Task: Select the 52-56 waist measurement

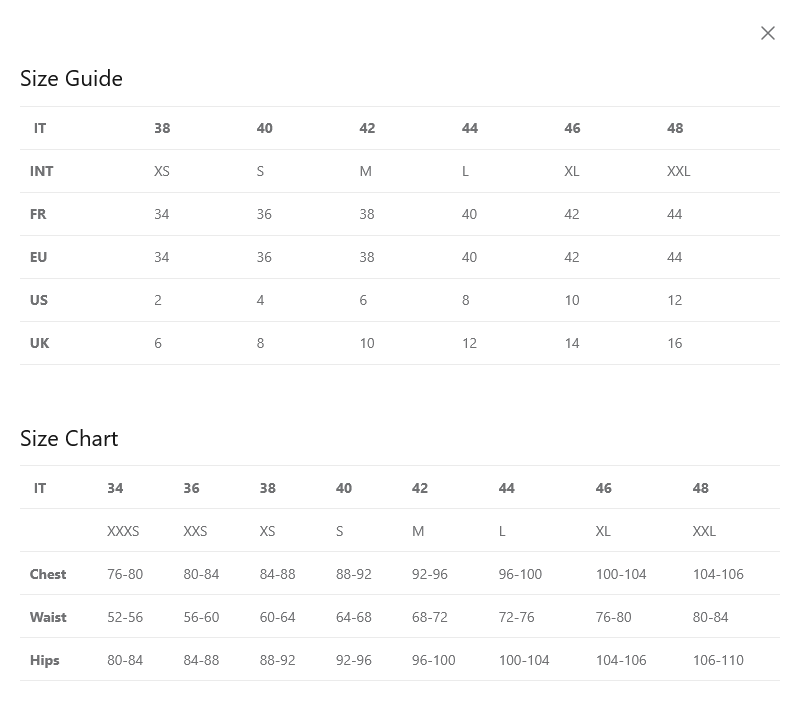Action: coord(125,617)
